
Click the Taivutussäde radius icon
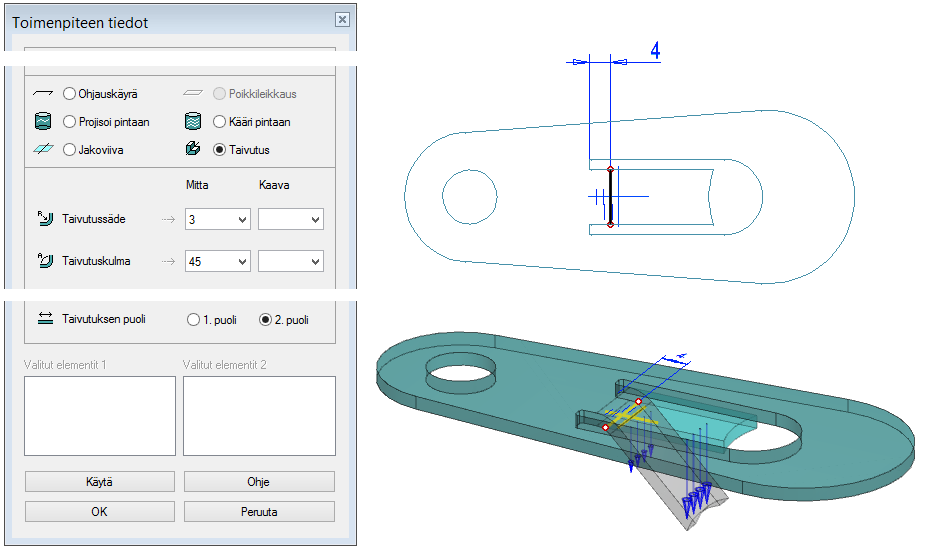click(x=43, y=219)
